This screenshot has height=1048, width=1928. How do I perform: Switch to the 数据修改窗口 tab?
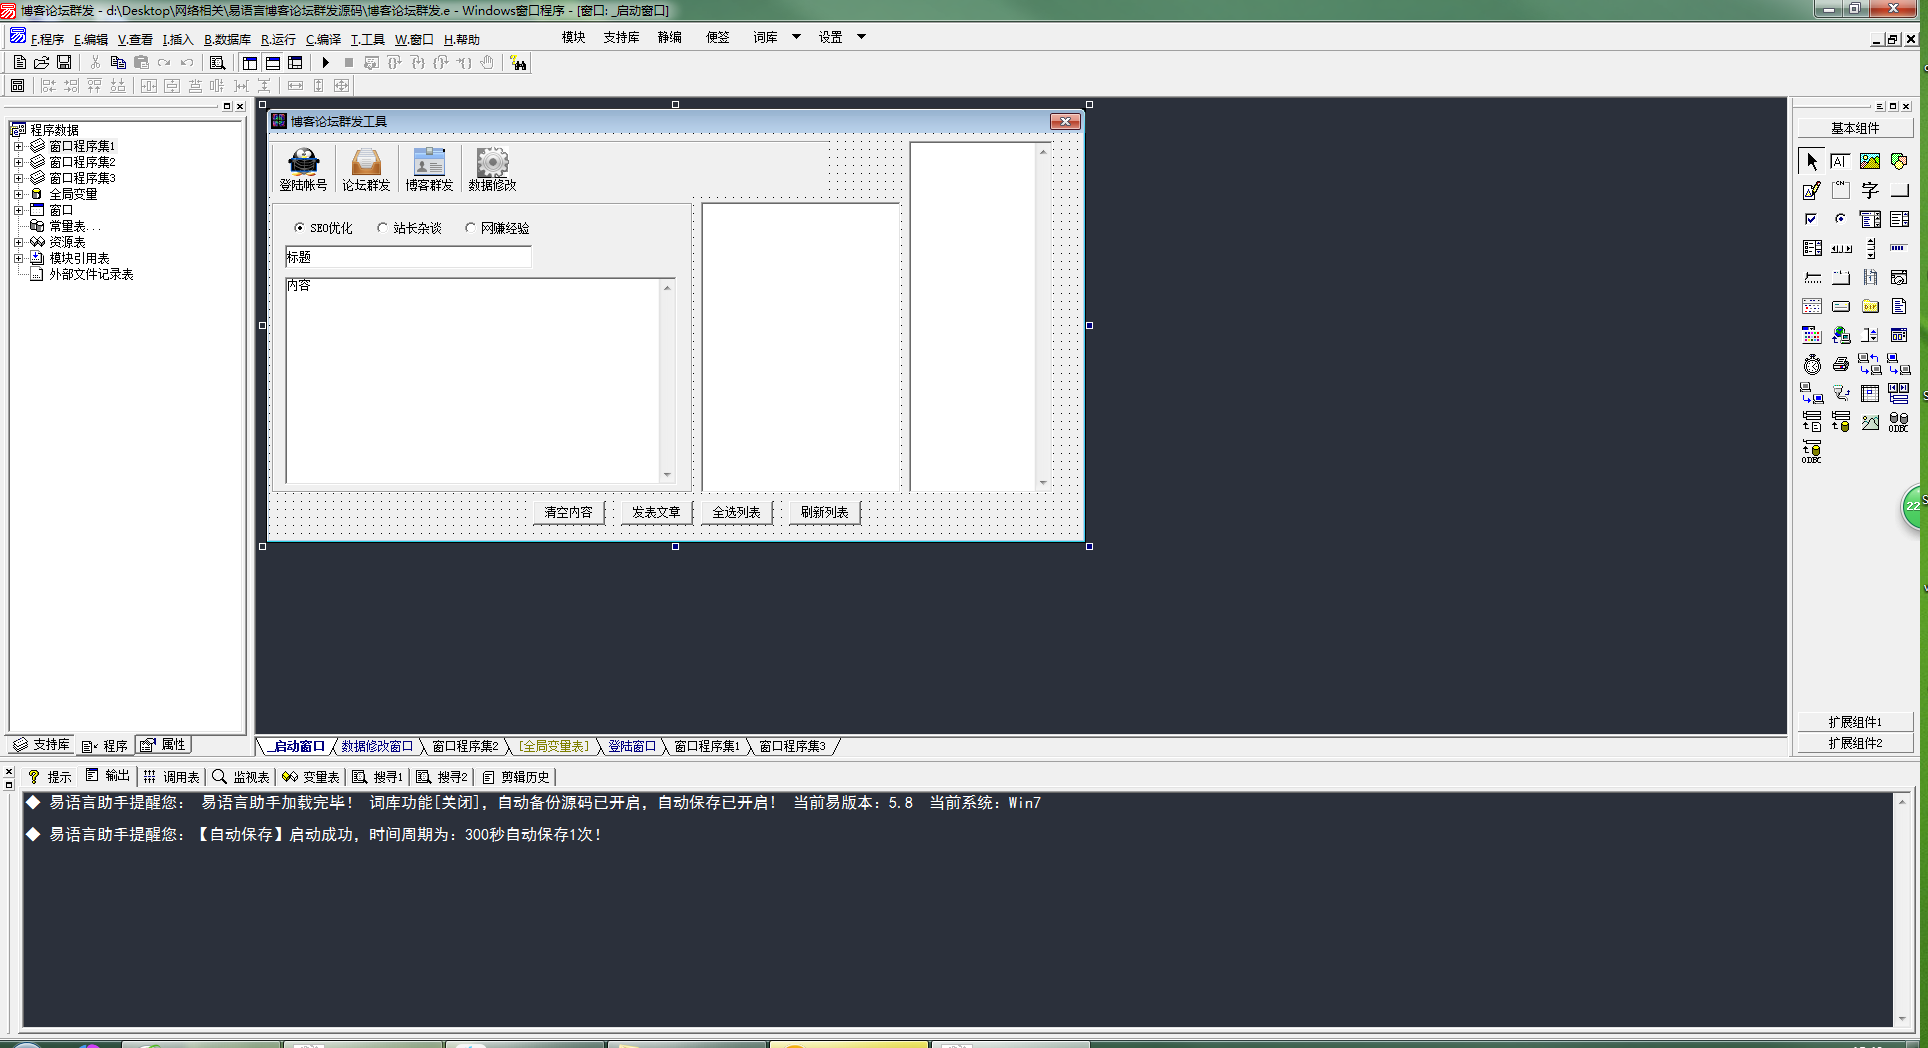coord(376,747)
